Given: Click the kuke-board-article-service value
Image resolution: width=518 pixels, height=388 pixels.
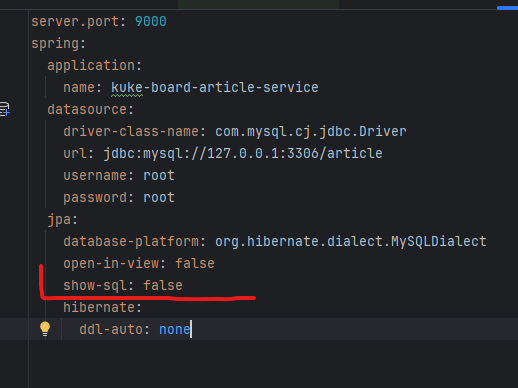Looking at the screenshot, I should tap(215, 87).
